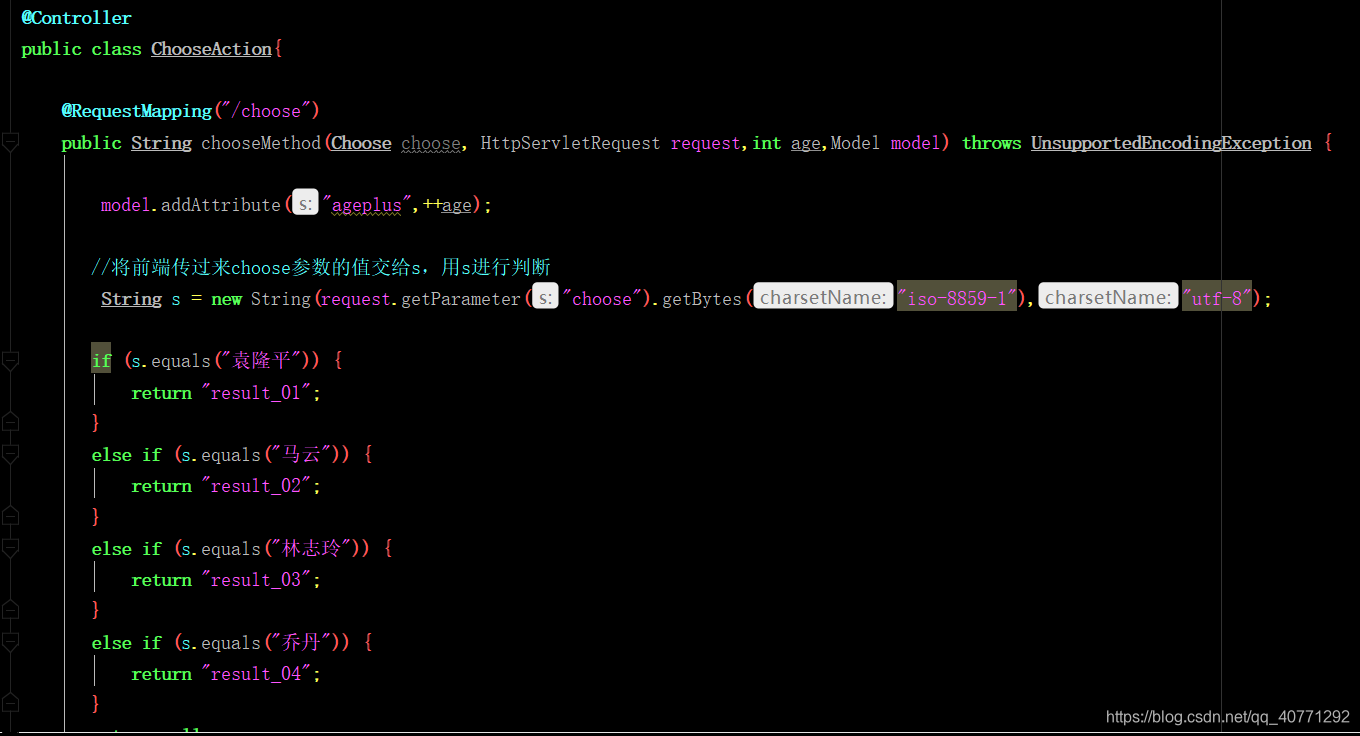Select the ChooseAction class name
This screenshot has width=1360, height=736.
211,49
